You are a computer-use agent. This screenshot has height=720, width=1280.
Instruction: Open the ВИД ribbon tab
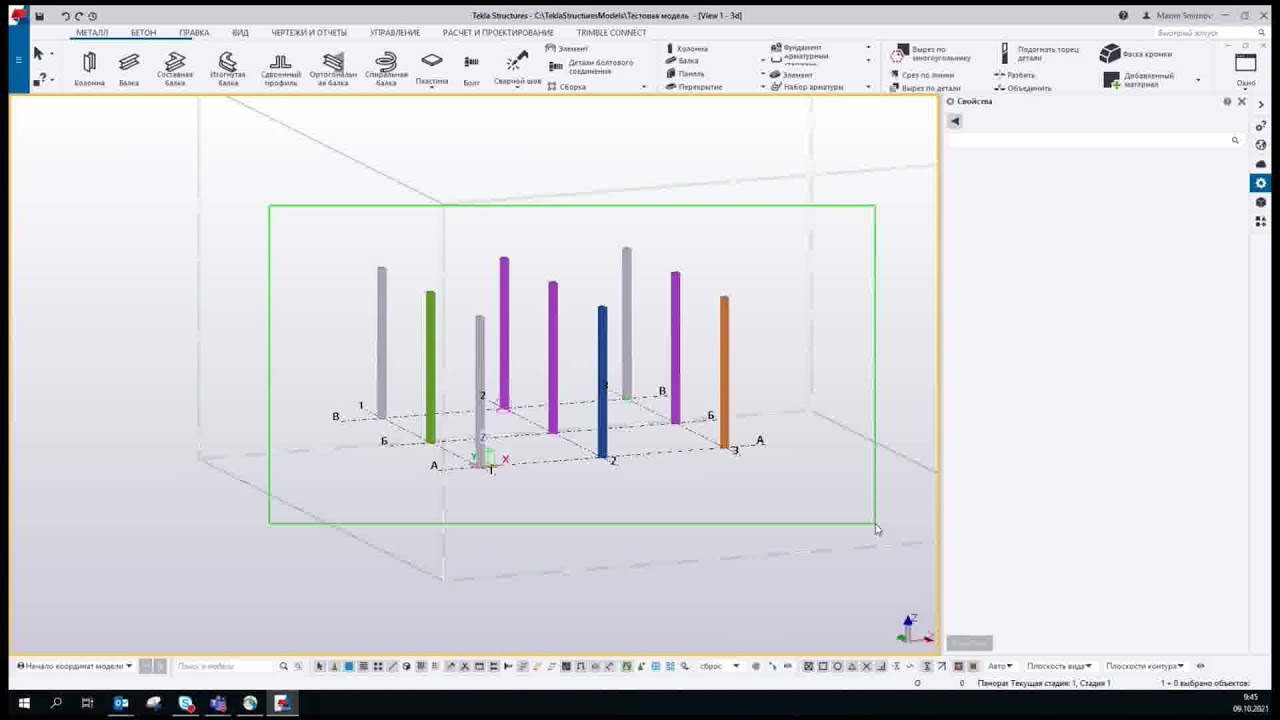[240, 33]
